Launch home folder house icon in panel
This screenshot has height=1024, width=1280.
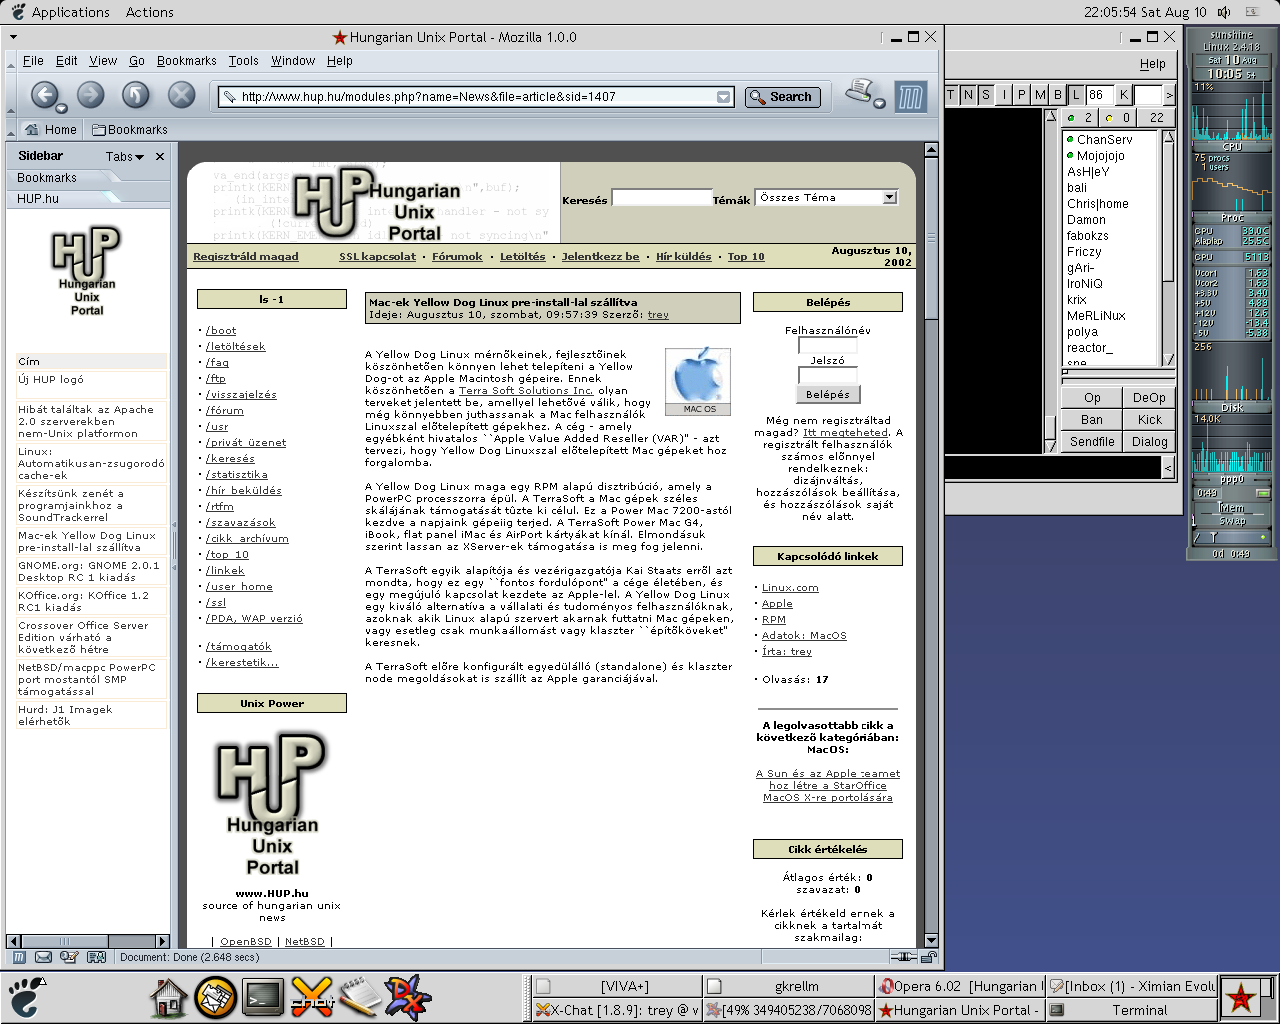[x=169, y=997]
